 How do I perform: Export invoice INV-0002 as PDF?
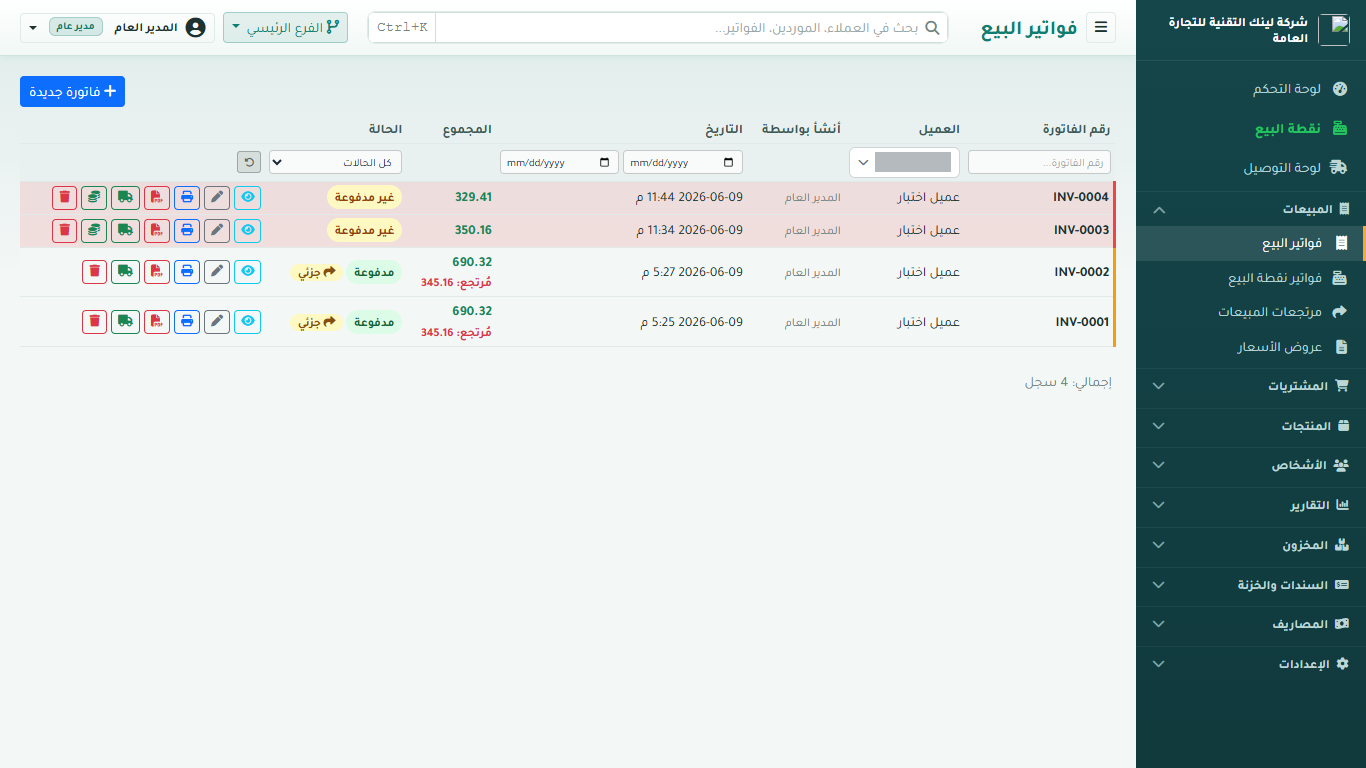pyautogui.click(x=157, y=271)
